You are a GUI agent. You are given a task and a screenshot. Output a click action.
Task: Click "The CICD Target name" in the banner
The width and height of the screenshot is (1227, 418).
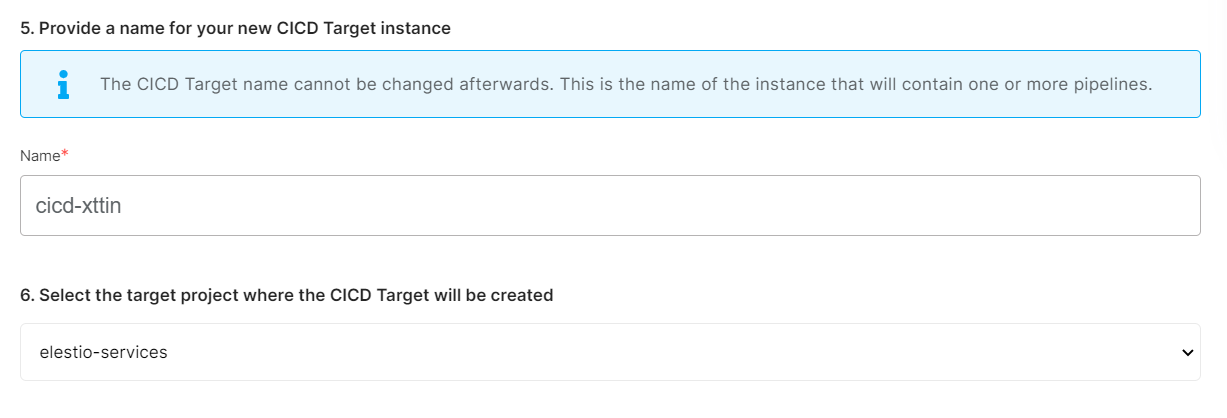[x=177, y=84]
